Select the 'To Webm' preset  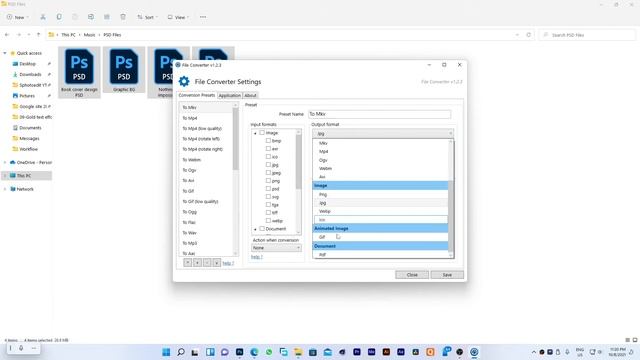pyautogui.click(x=206, y=160)
